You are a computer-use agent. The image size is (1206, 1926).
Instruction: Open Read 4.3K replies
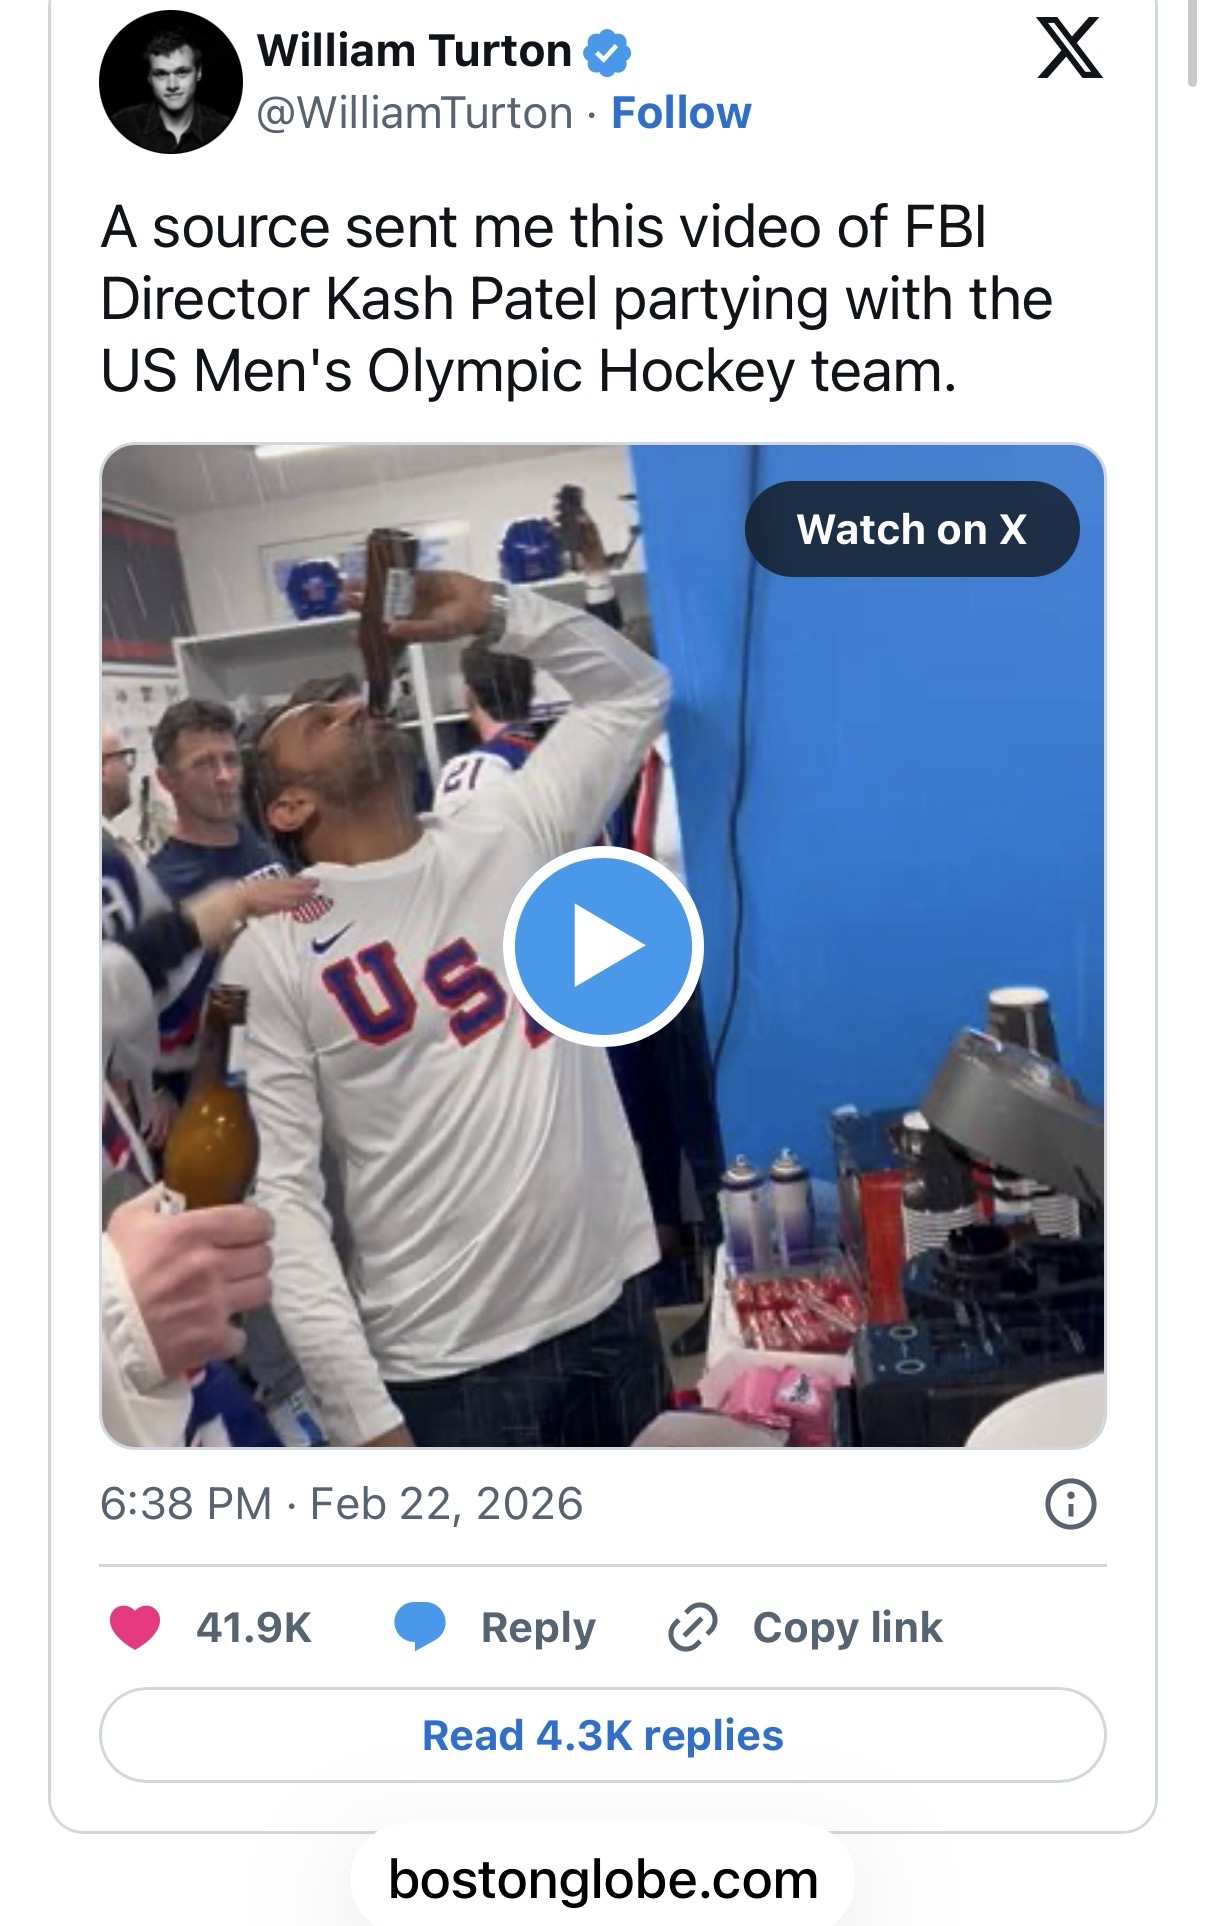603,1735
